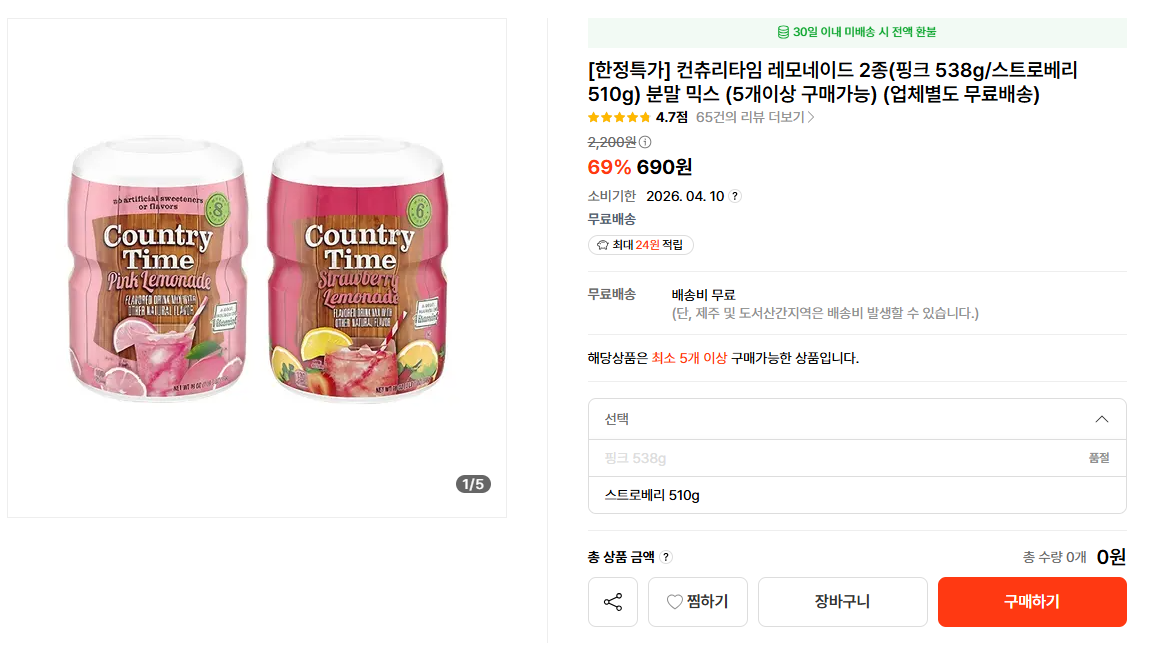
Task: Click the Country Time product image
Action: click(x=257, y=268)
